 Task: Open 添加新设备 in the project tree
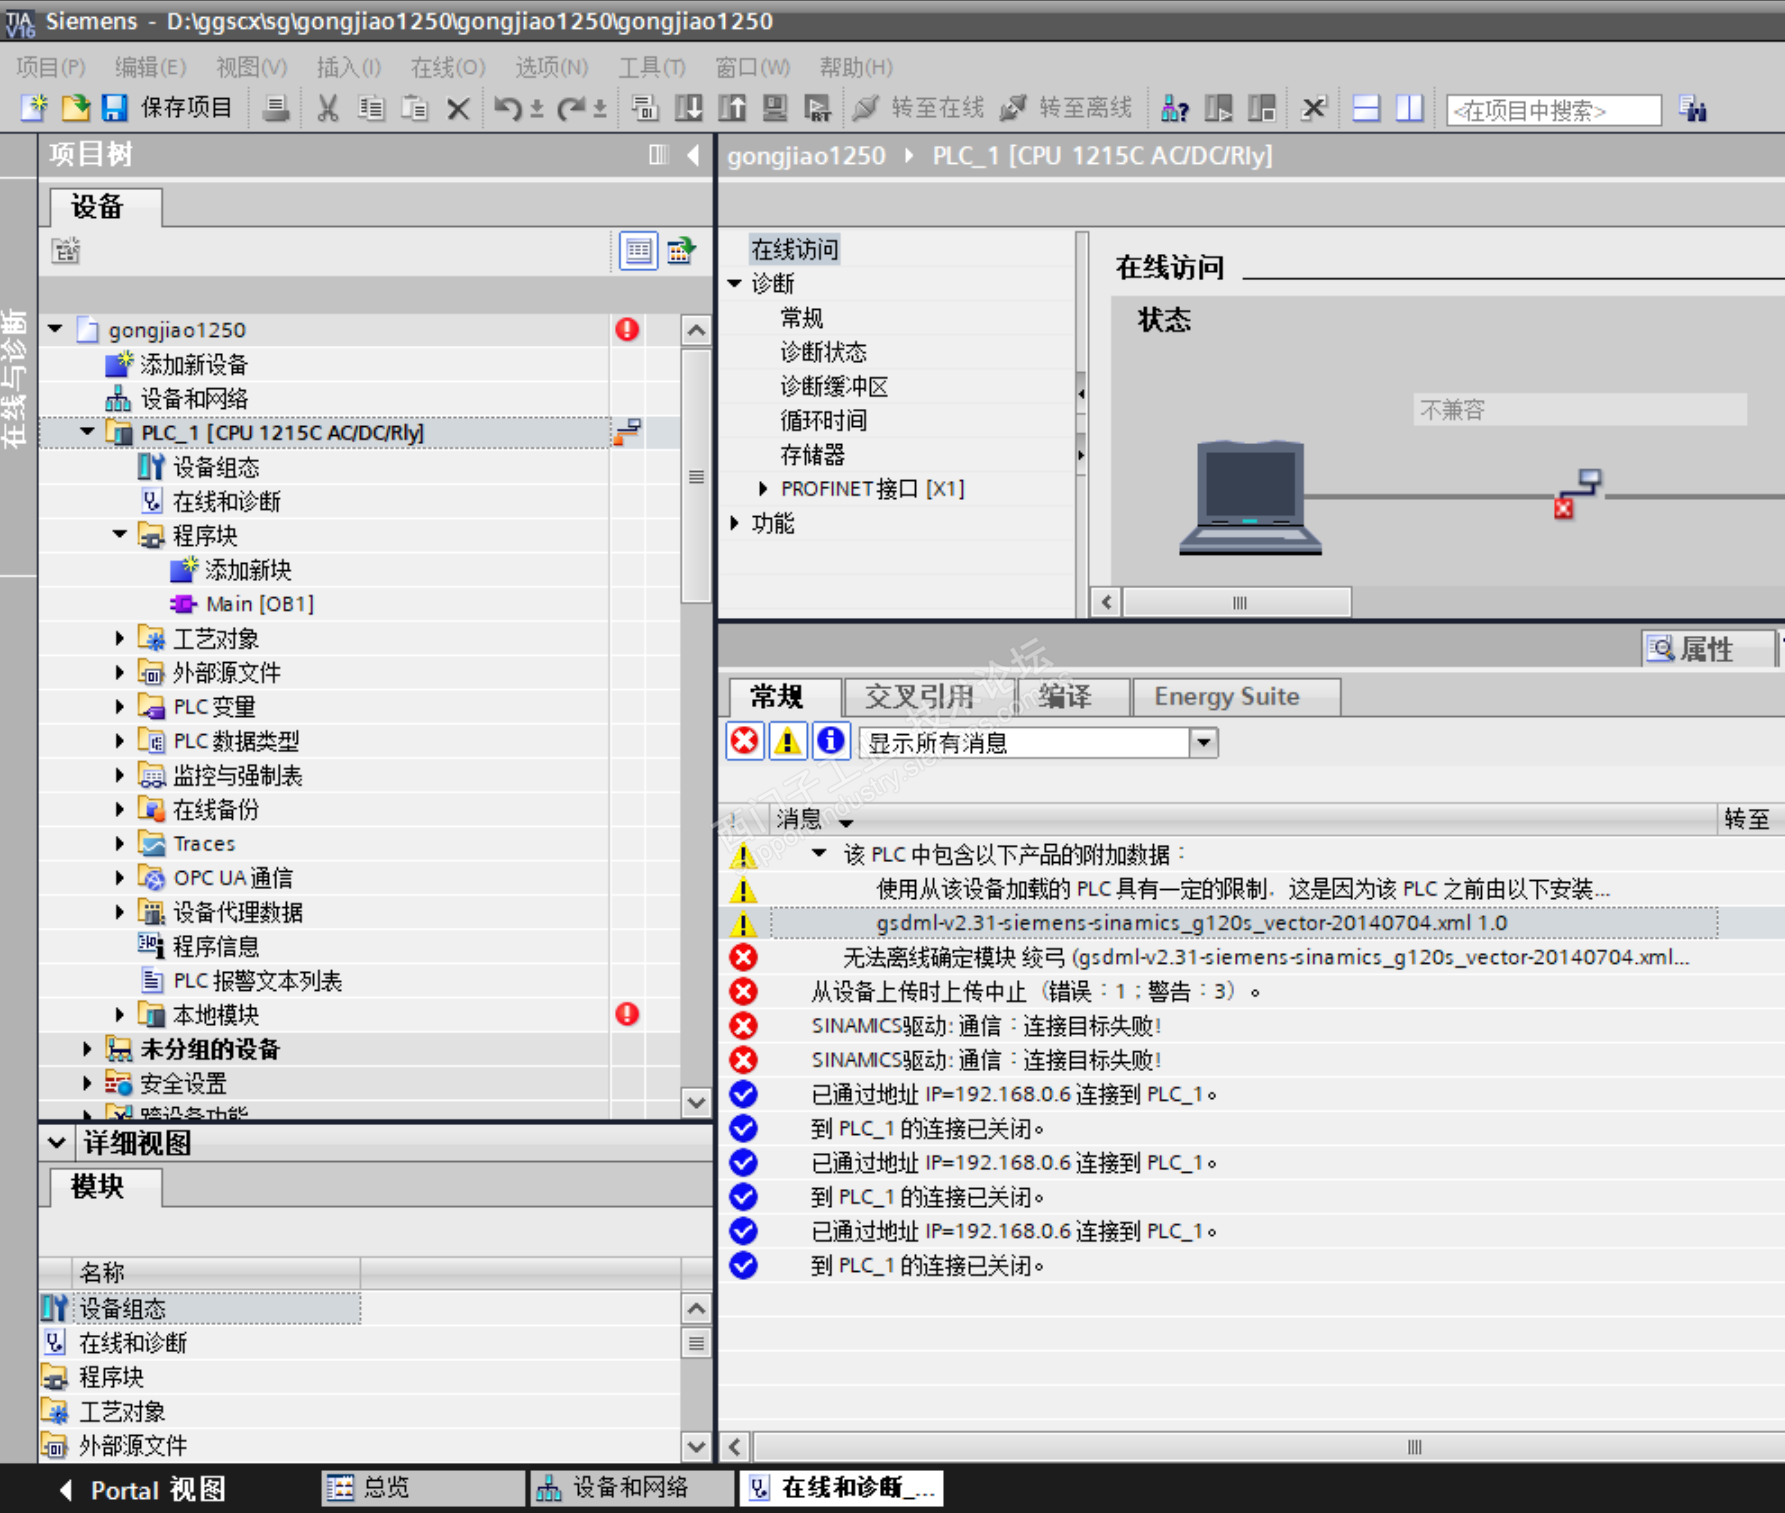point(194,365)
